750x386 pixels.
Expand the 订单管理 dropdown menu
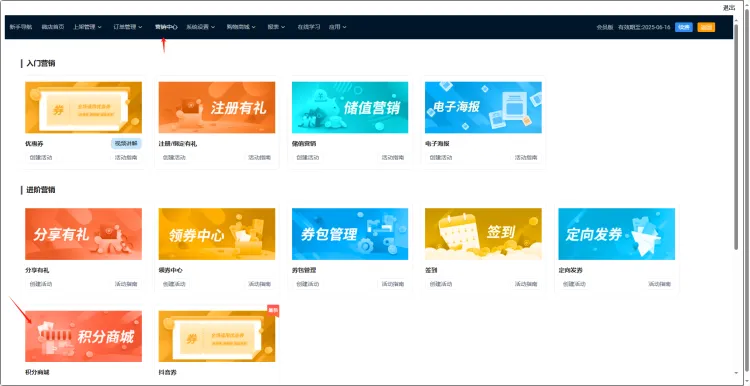128,27
